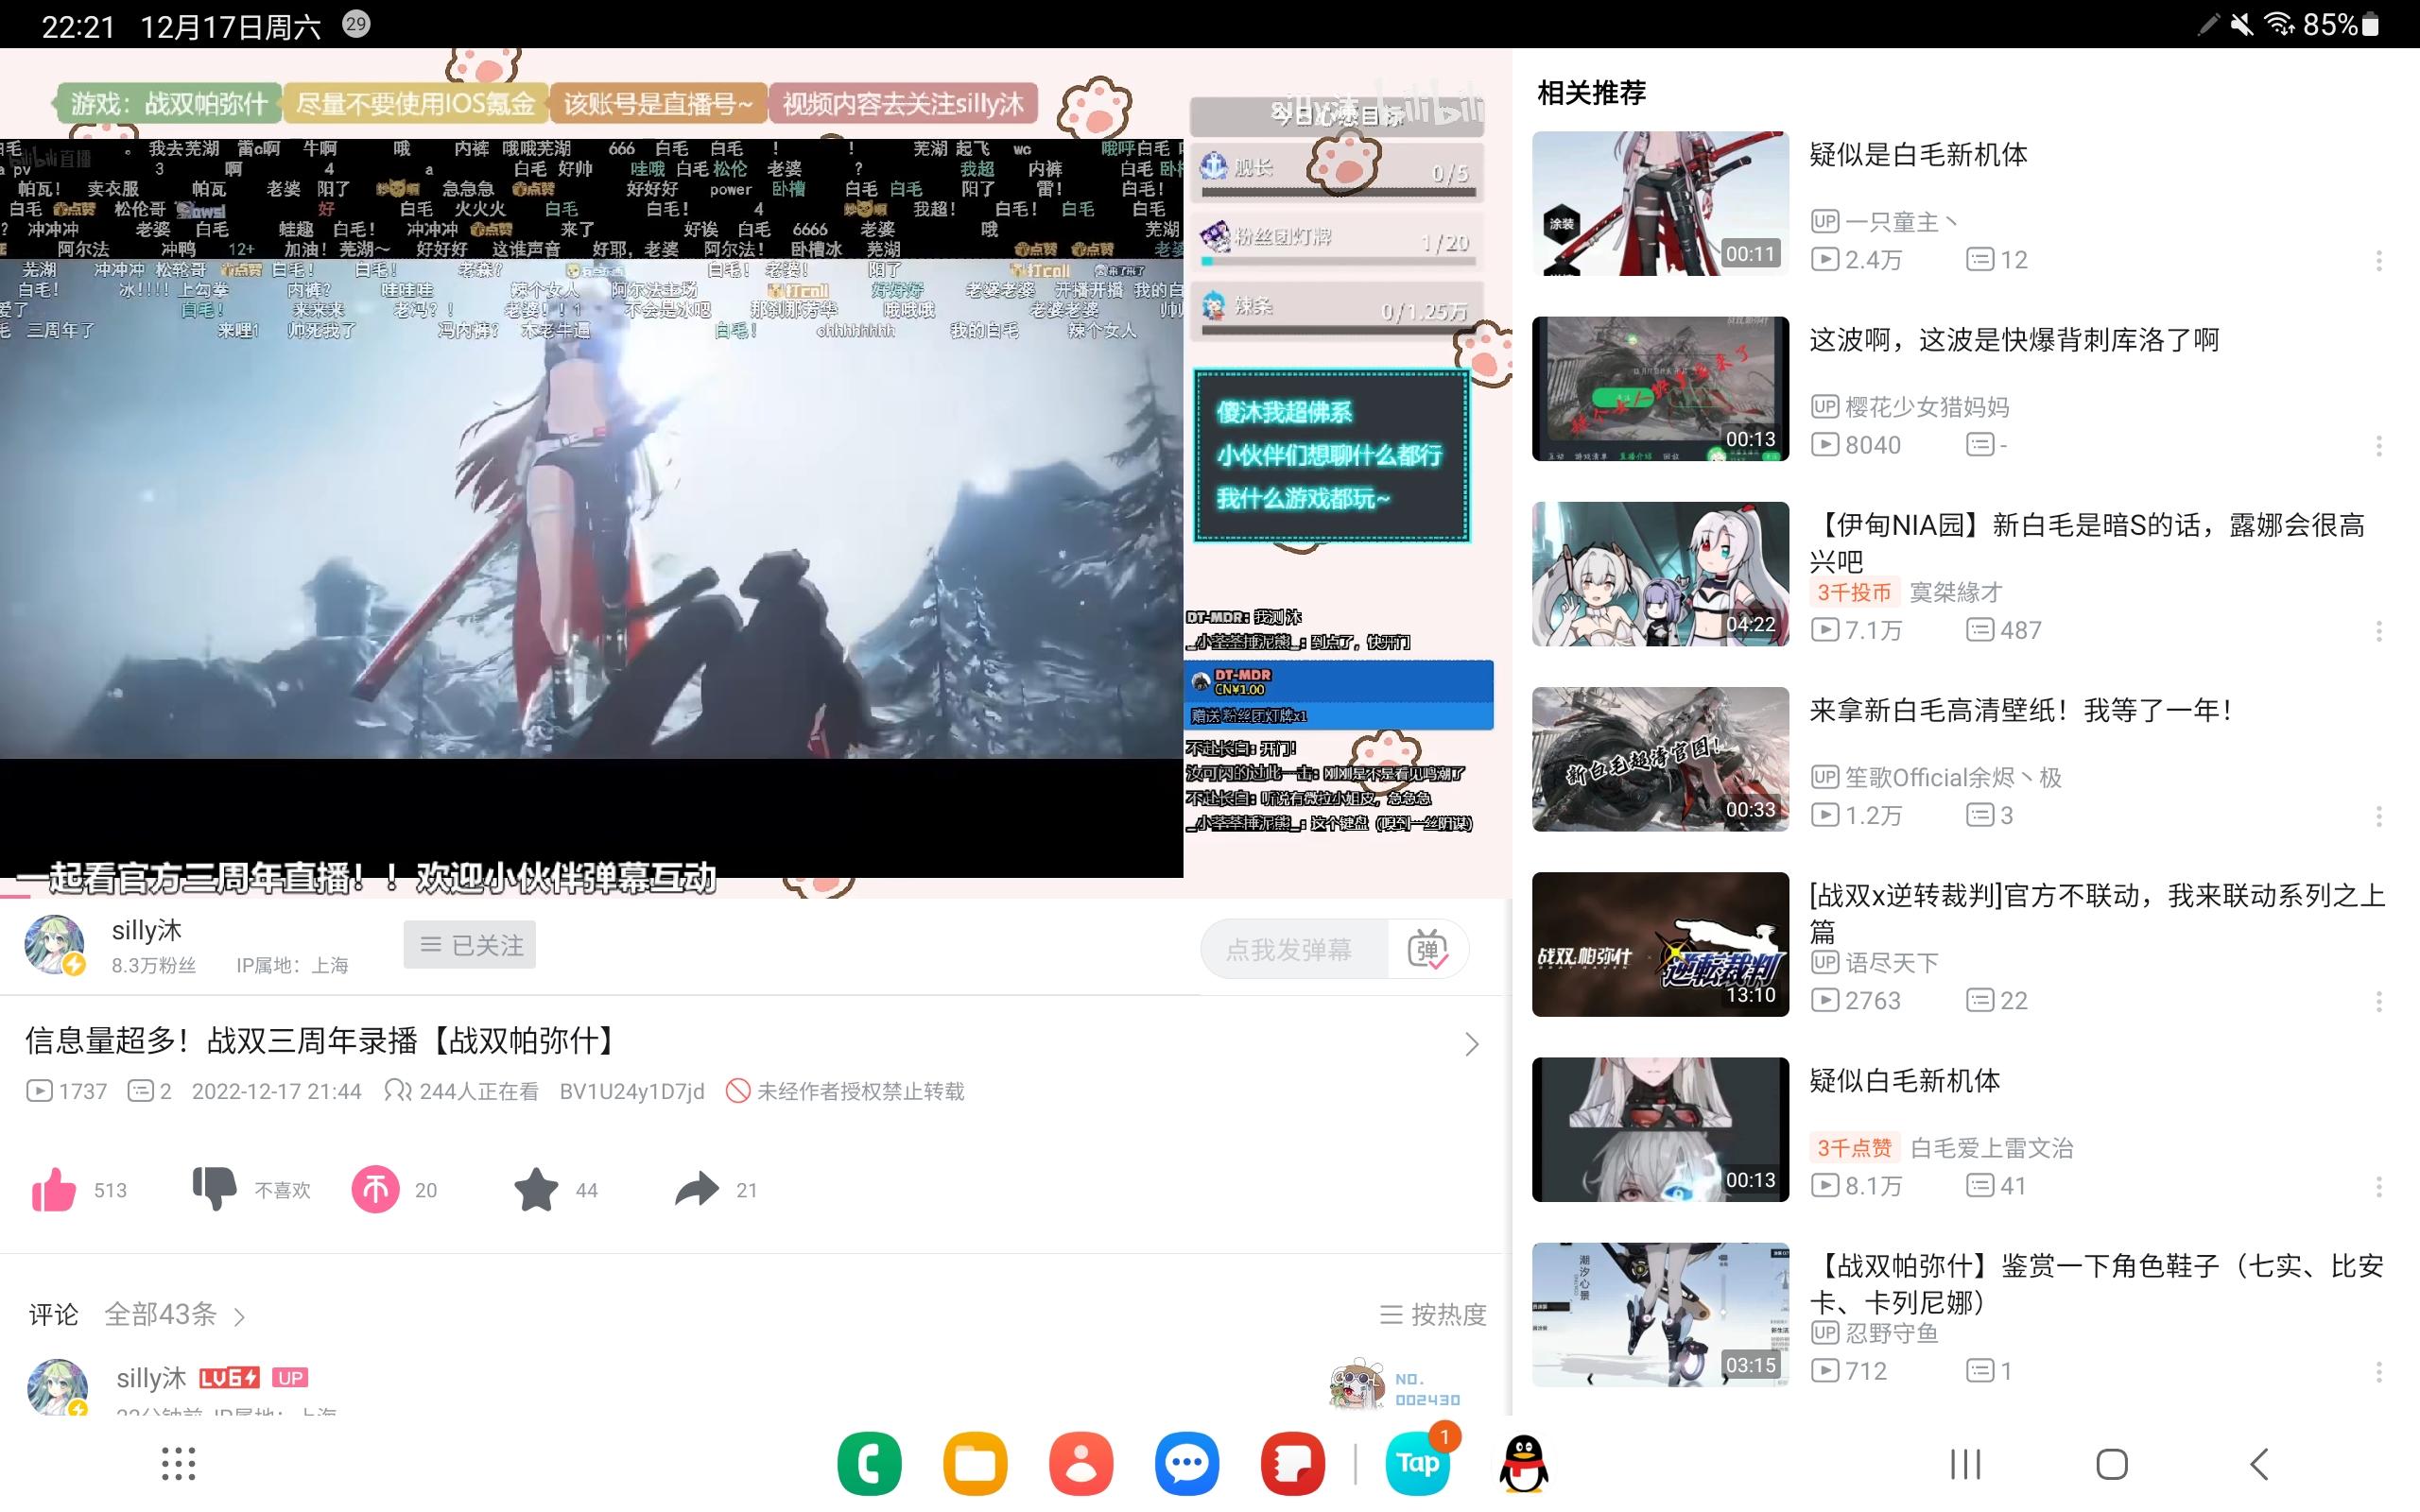This screenshot has height=1512, width=2420.
Task: Tap the notification count badge 29
Action: [x=356, y=24]
